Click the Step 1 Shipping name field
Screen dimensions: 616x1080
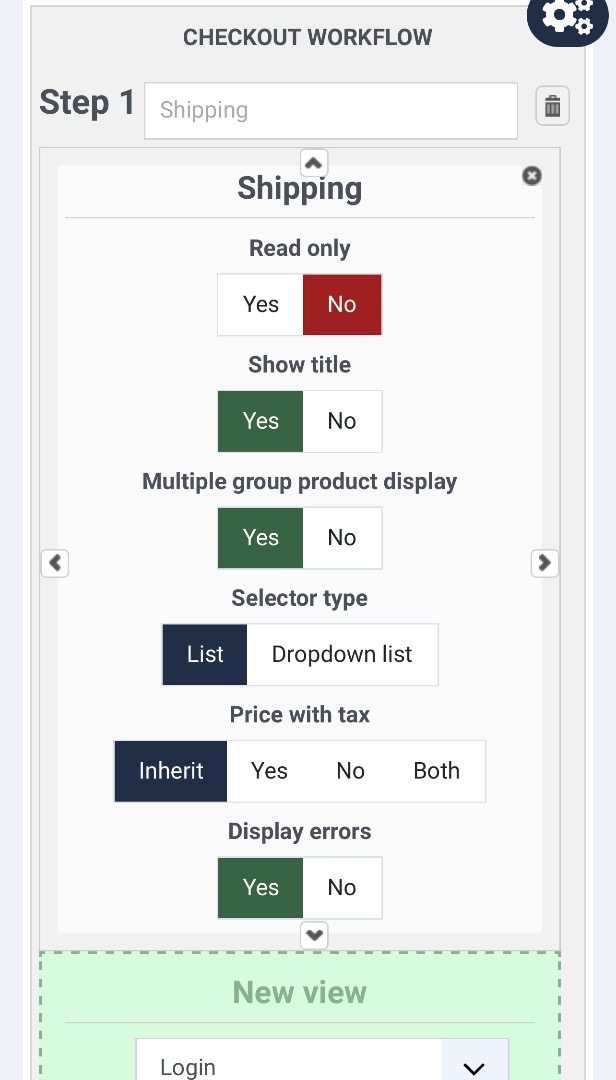coord(331,110)
